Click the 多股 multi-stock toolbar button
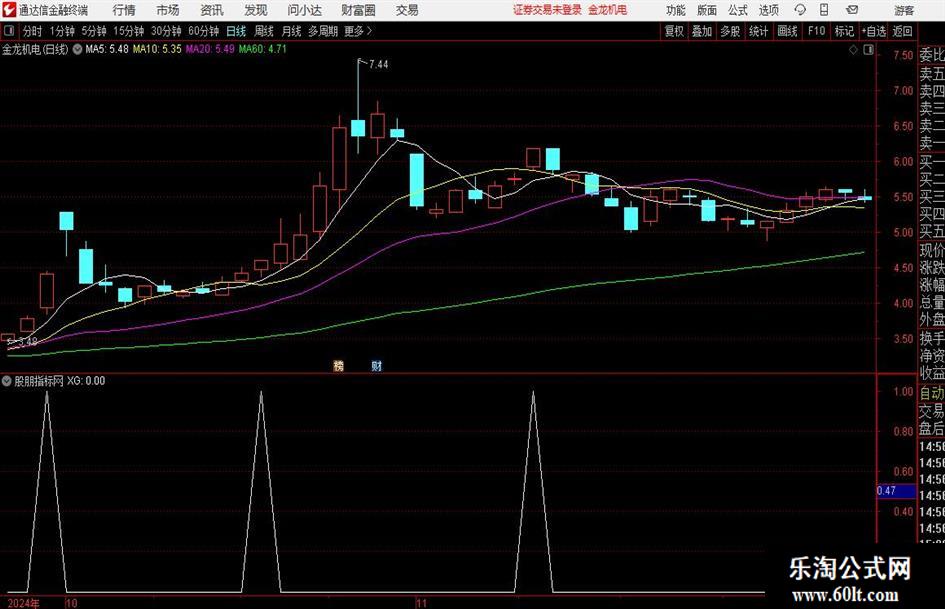 [730, 31]
